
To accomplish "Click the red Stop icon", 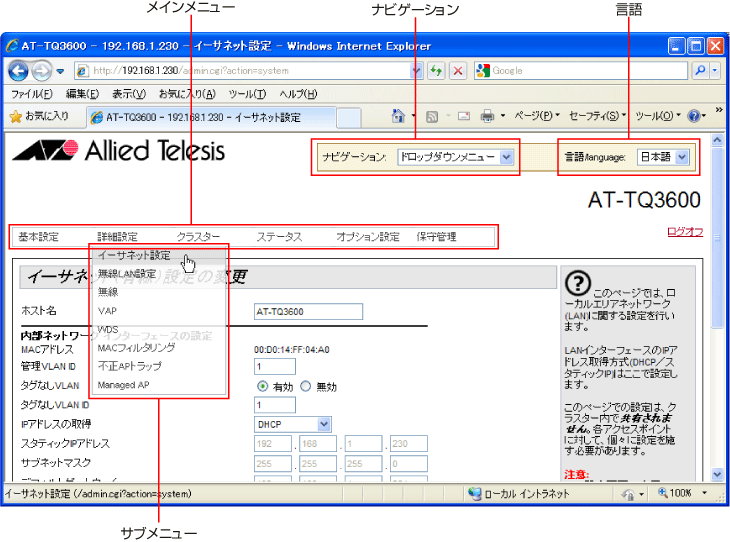I will [458, 71].
